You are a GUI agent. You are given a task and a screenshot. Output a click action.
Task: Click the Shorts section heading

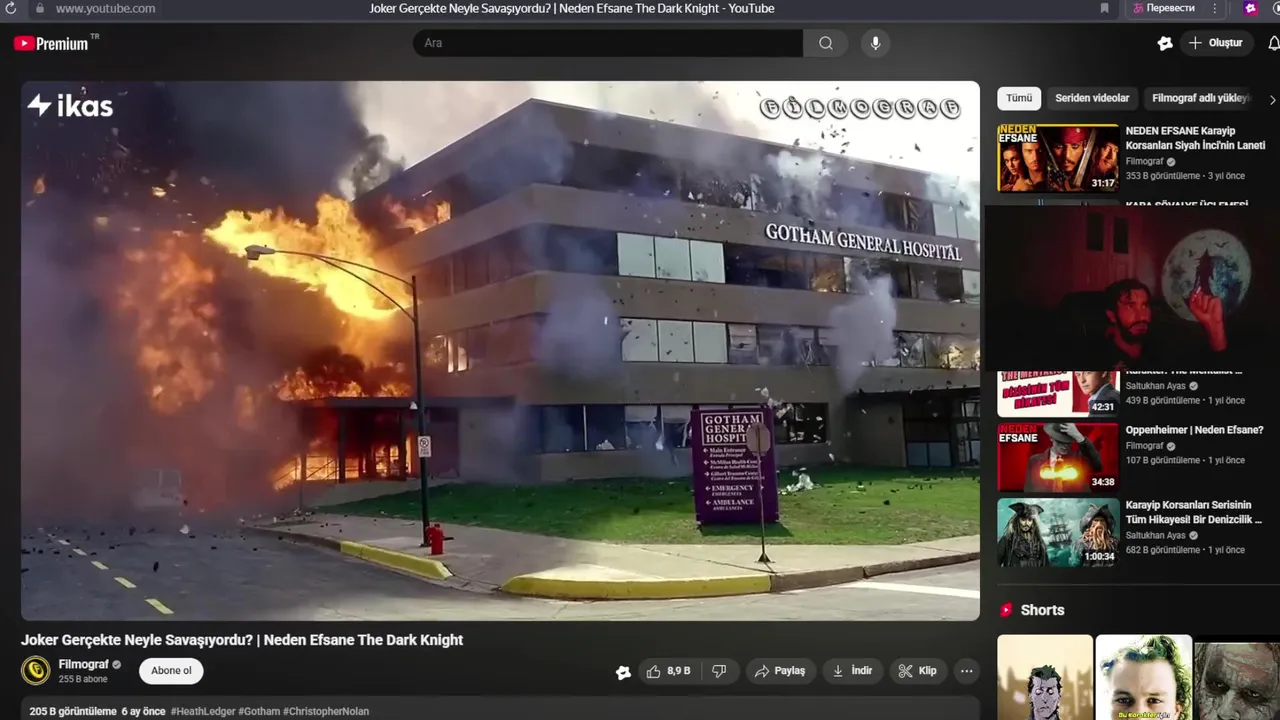click(1042, 610)
